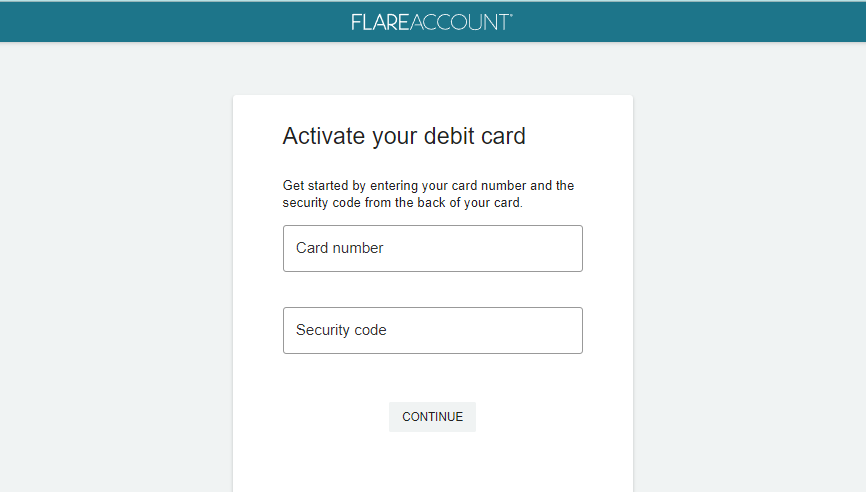Click the trademark symbol beside the logo
Viewport: 866px width, 492px height.
511,17
